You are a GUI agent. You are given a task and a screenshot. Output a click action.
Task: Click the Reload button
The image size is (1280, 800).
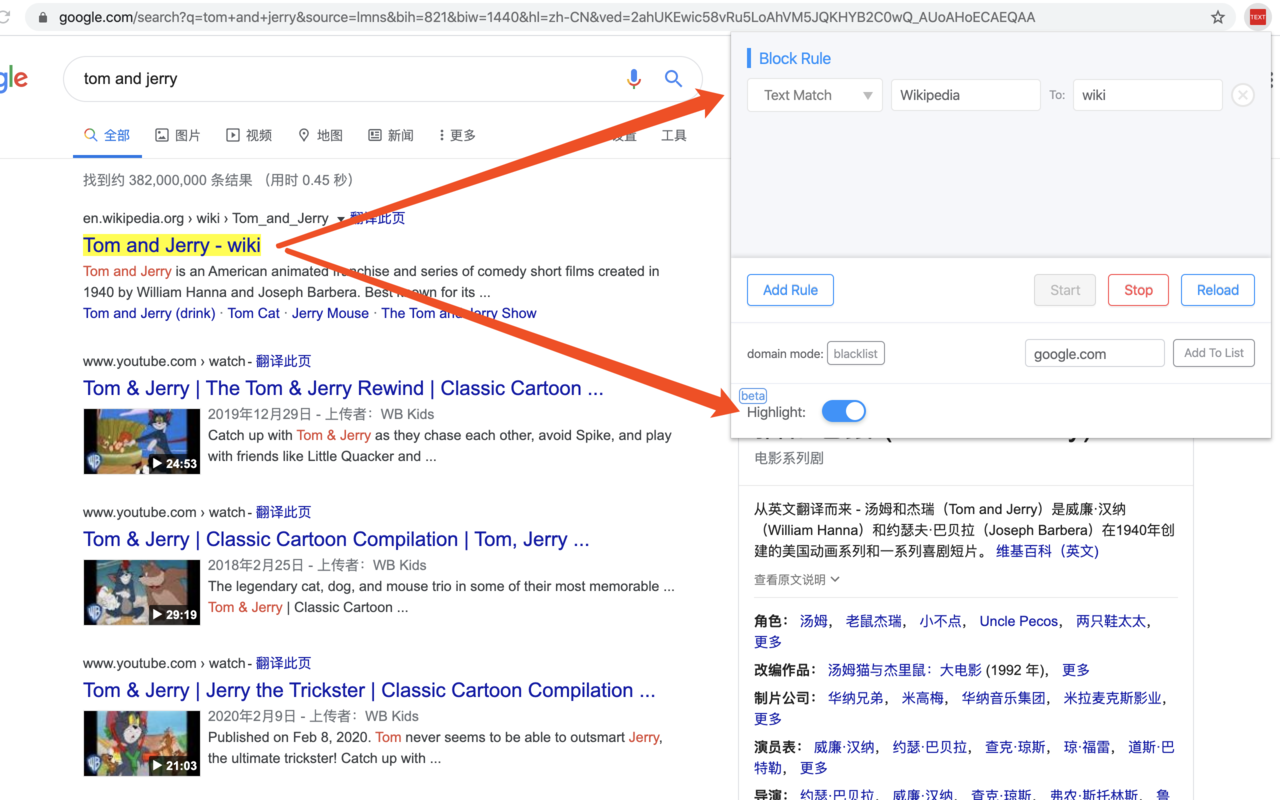click(x=1218, y=290)
